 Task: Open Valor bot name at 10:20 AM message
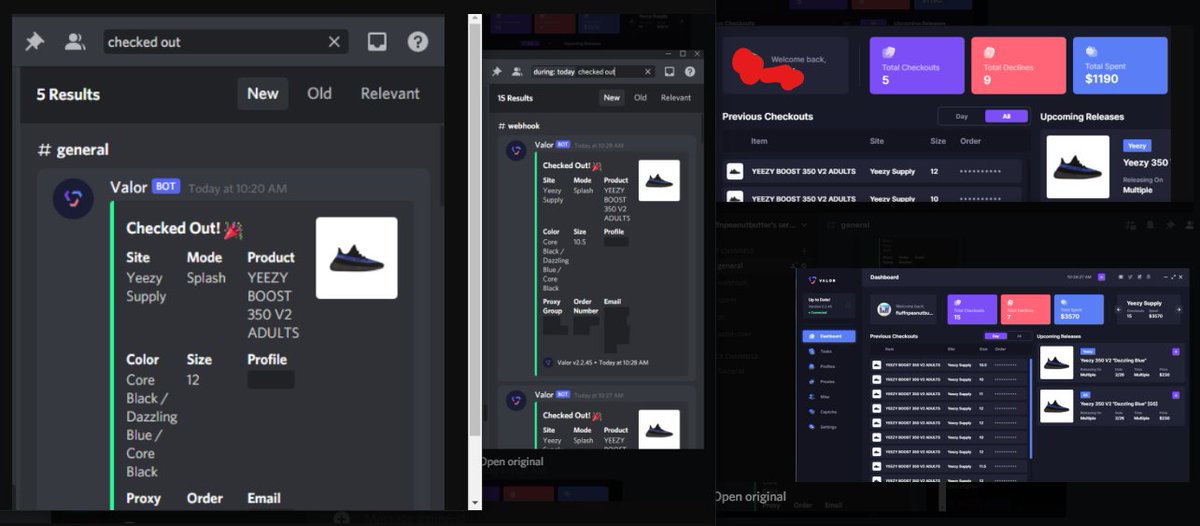click(128, 187)
